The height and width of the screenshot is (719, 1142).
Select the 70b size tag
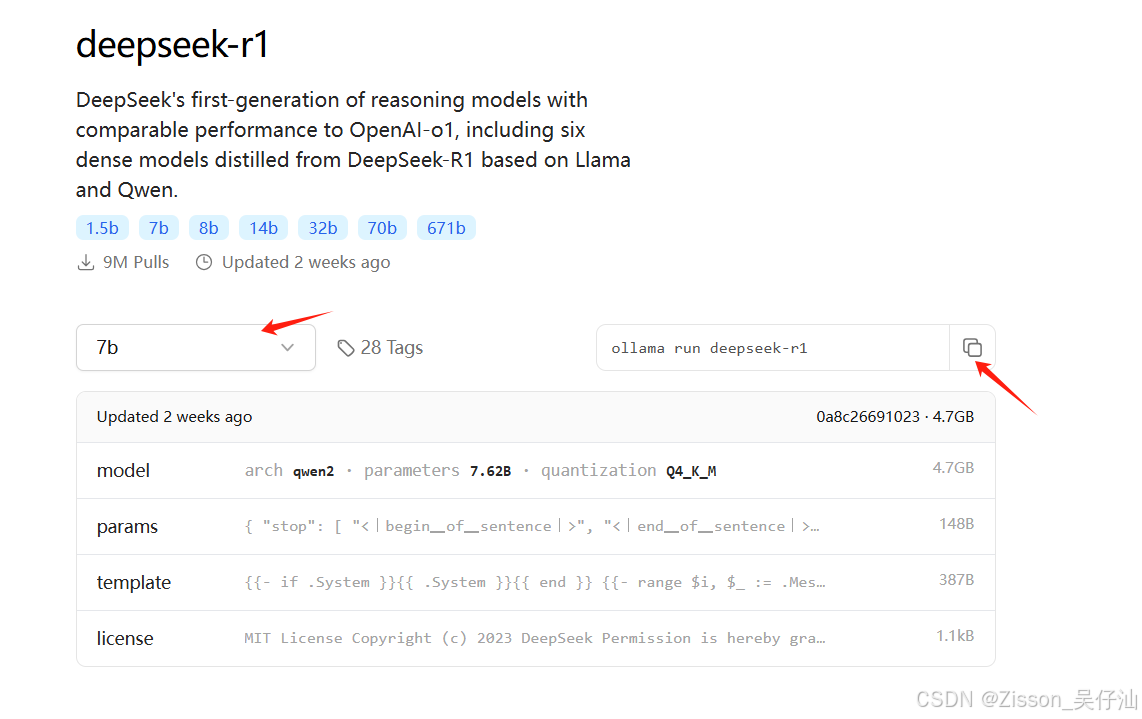(382, 228)
